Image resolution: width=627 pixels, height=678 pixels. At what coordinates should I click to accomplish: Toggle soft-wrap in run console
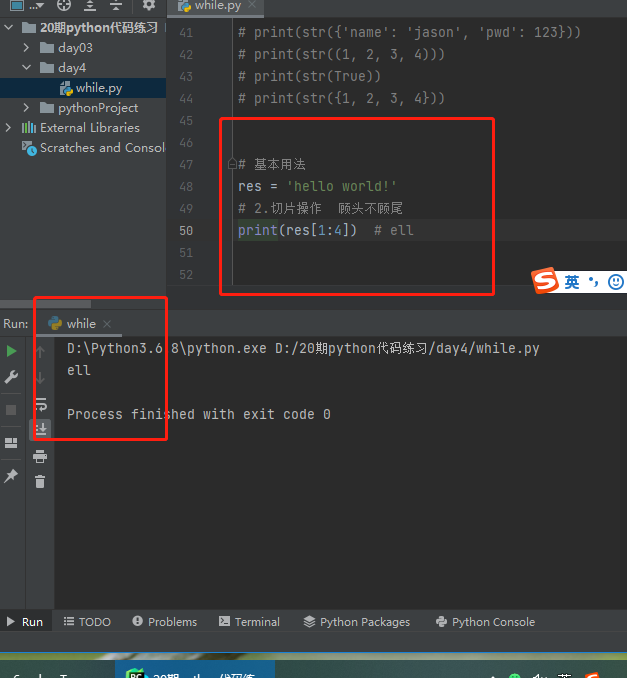(41, 405)
